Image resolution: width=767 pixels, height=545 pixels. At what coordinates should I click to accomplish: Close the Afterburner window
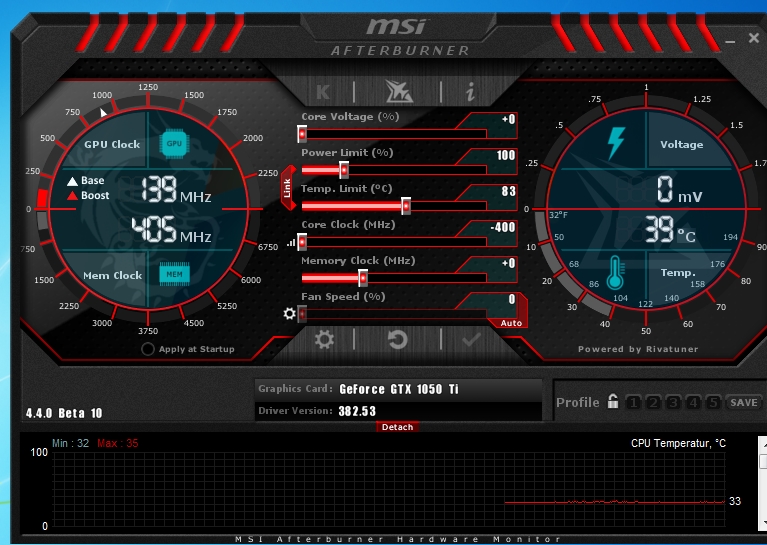click(x=754, y=38)
